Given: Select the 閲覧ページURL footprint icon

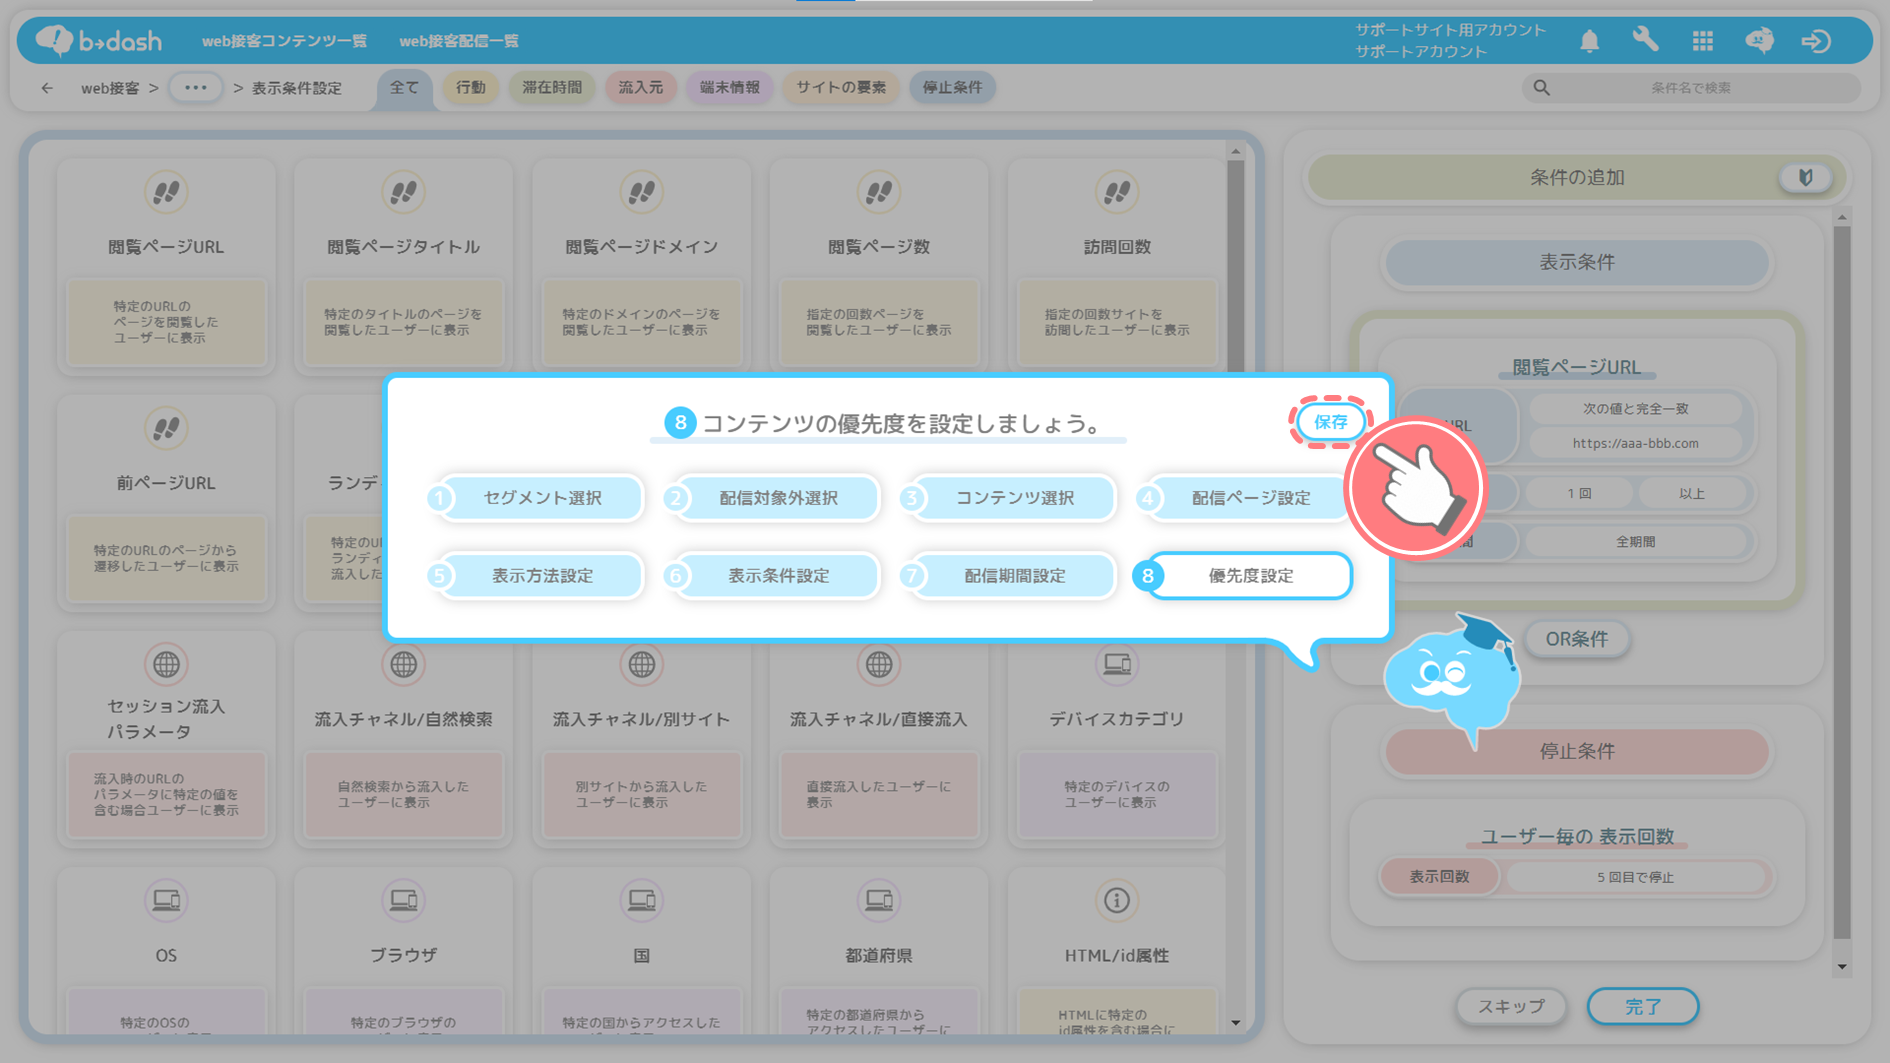Looking at the screenshot, I should tap(166, 191).
